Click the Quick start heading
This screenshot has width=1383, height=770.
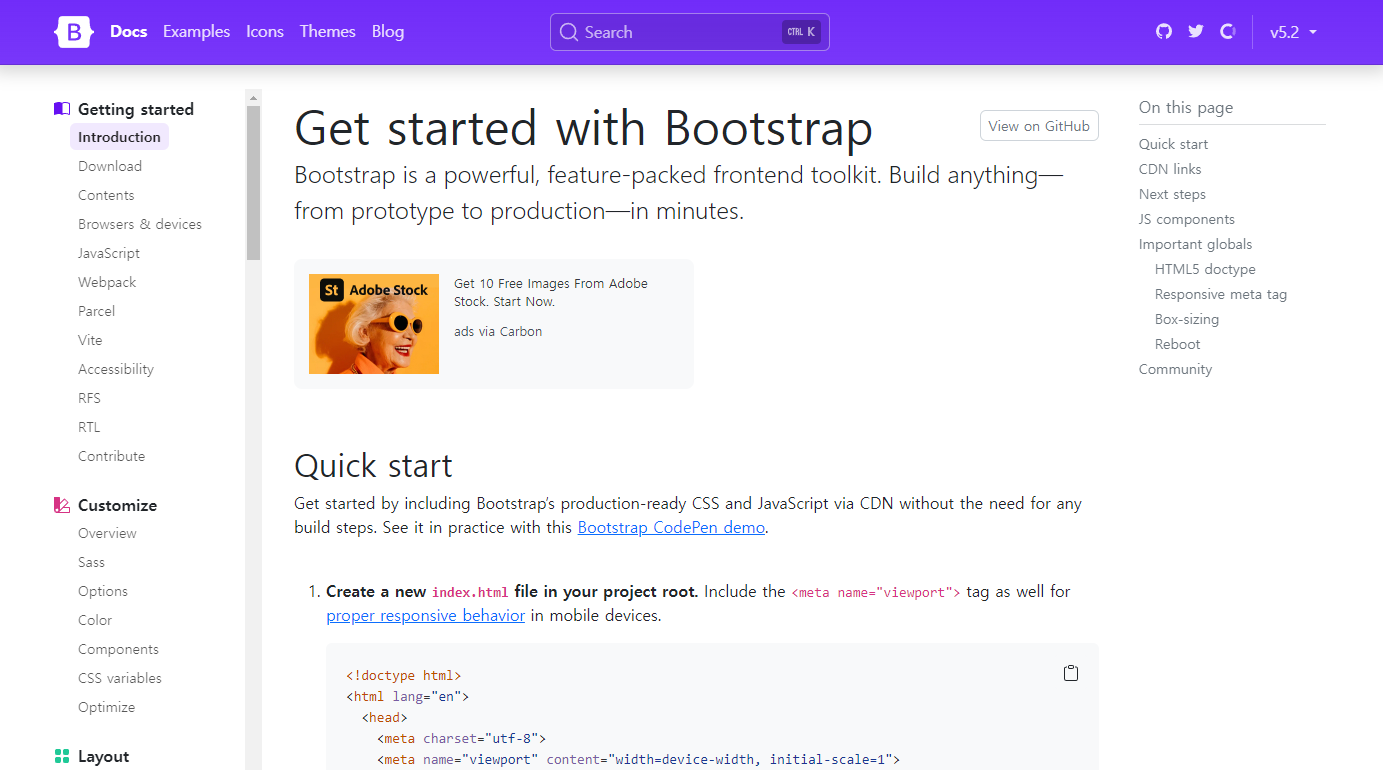[x=373, y=465]
